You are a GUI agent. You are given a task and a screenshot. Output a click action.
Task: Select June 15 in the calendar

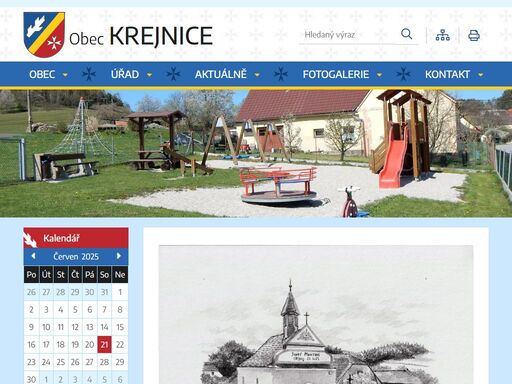[x=120, y=327]
